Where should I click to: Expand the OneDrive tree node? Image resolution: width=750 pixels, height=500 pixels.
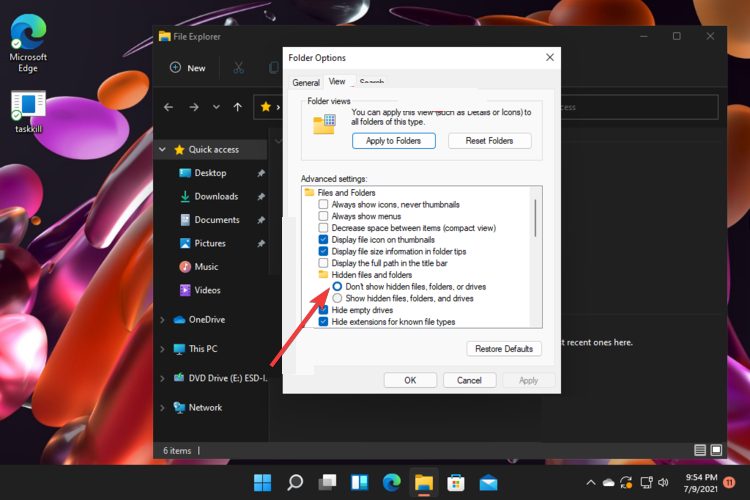[x=162, y=320]
